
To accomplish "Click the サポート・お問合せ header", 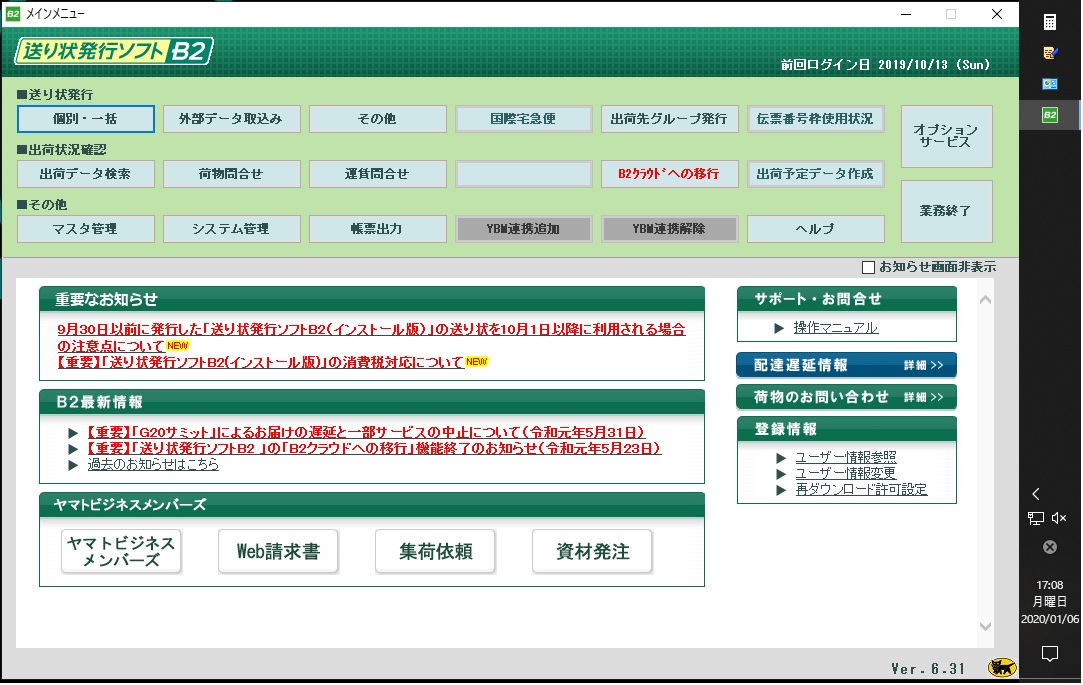I will (847, 299).
